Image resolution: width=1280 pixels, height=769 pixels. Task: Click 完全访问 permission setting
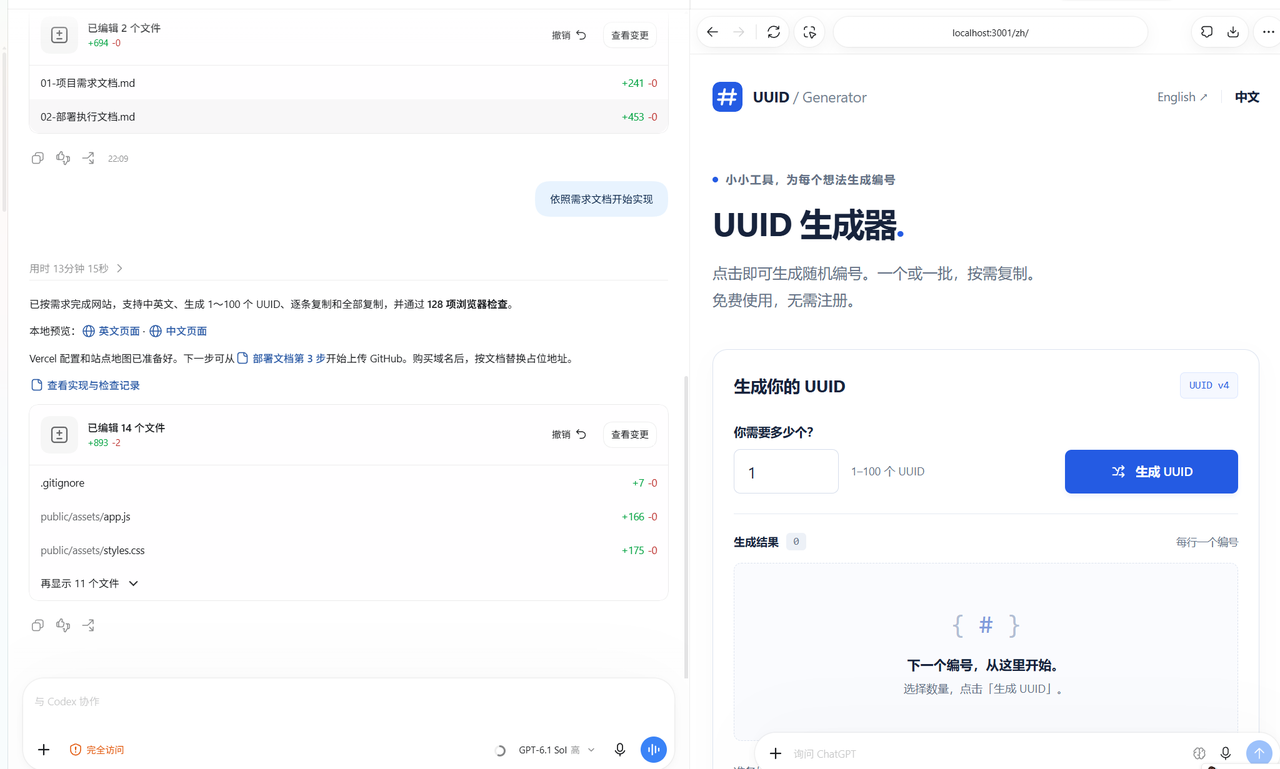point(97,750)
